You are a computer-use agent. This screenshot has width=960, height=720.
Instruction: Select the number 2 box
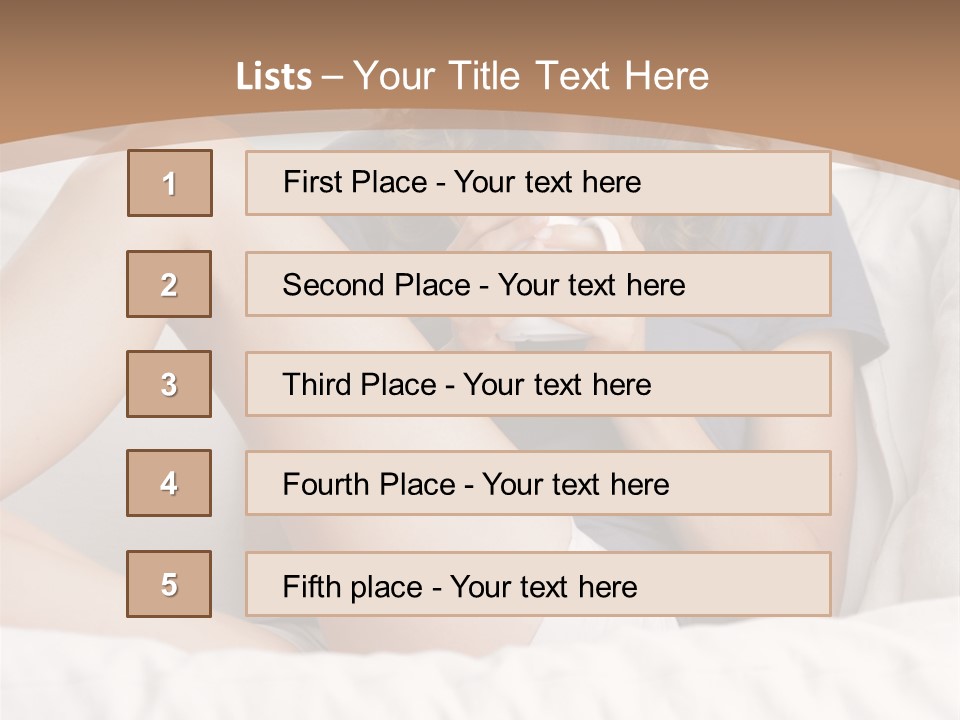(x=169, y=284)
